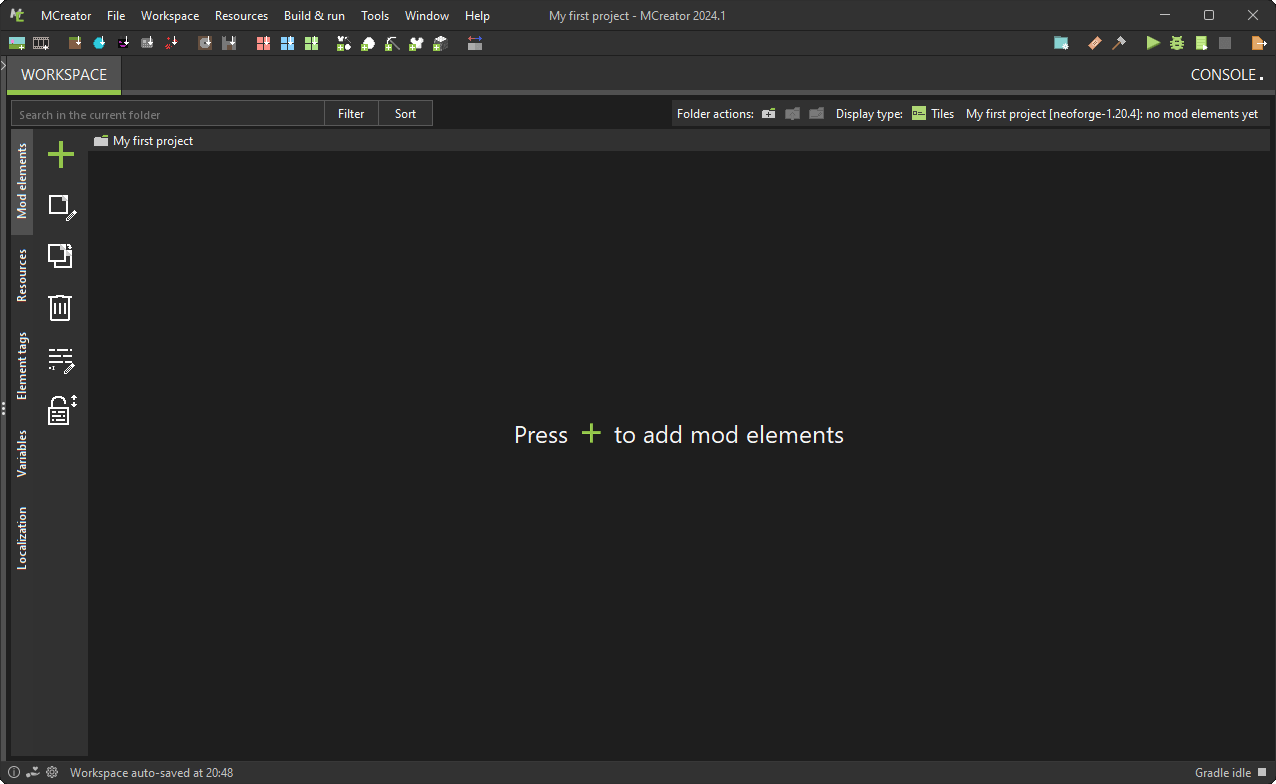Screen dimensions: 1276x784
Task: Click the duplicate mod element icon
Action: pos(61,256)
